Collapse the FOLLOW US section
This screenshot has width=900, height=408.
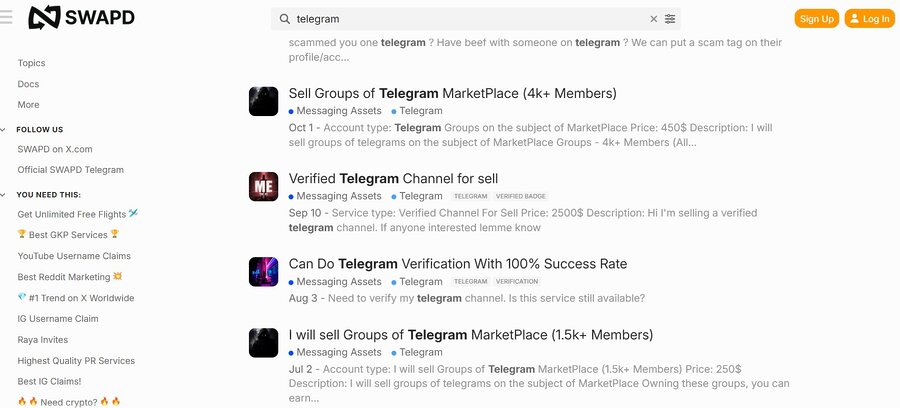4,129
